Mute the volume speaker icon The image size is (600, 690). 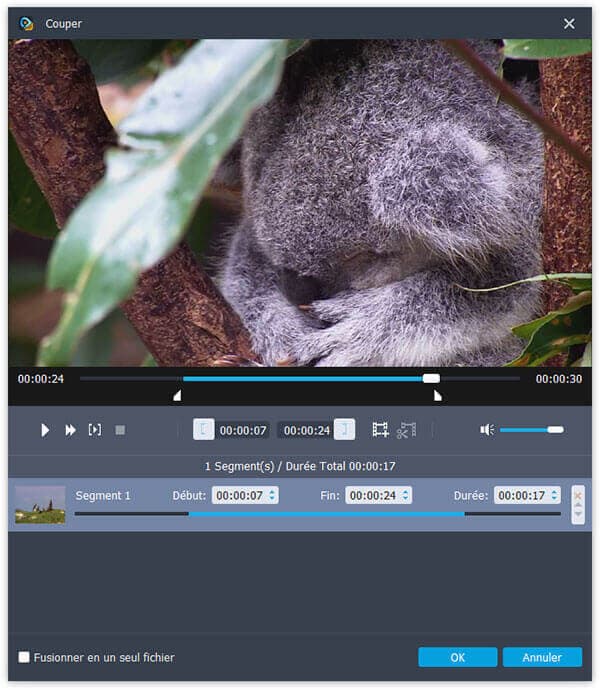click(487, 429)
